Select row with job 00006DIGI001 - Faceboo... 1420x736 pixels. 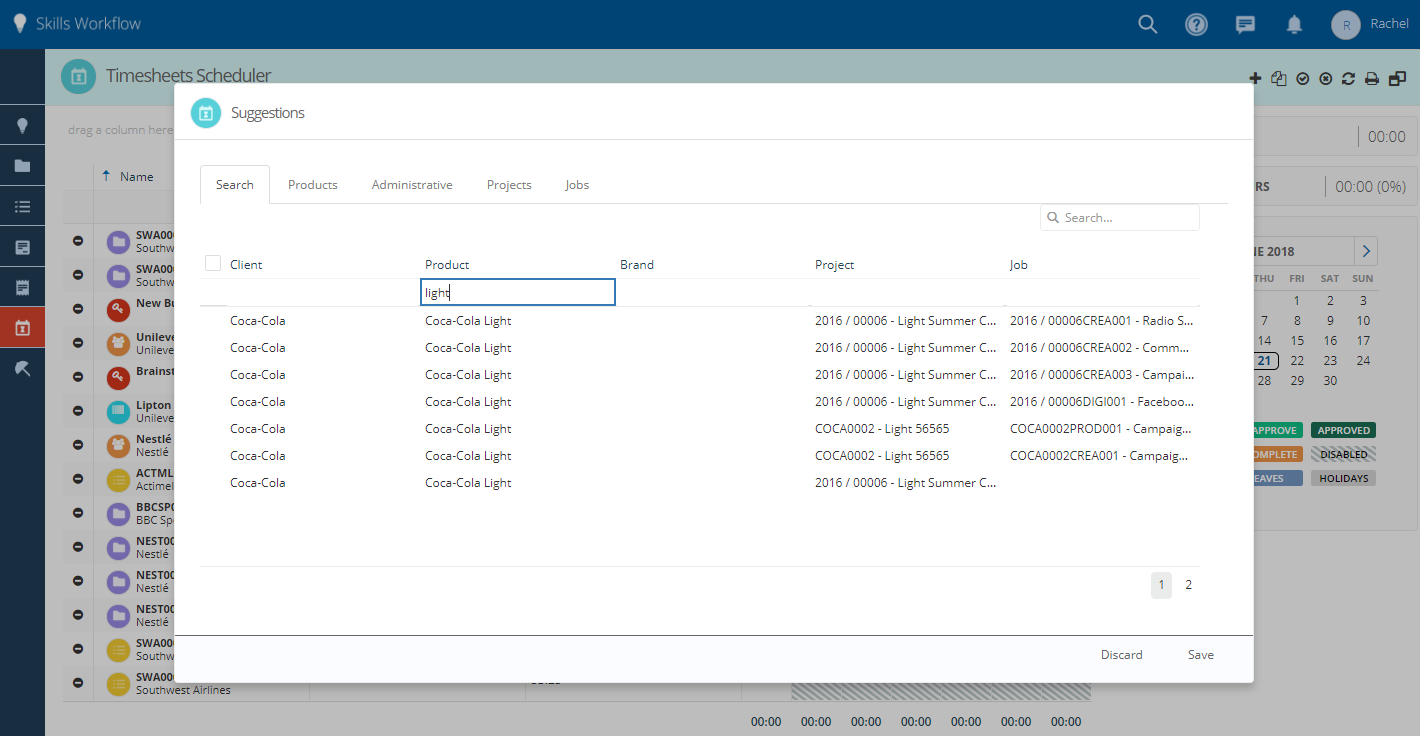click(x=700, y=402)
